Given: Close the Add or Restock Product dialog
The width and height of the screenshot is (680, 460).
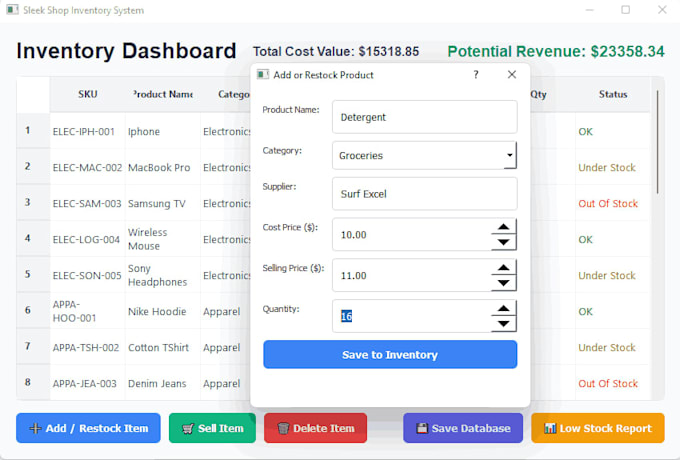Looking at the screenshot, I should coord(512,75).
